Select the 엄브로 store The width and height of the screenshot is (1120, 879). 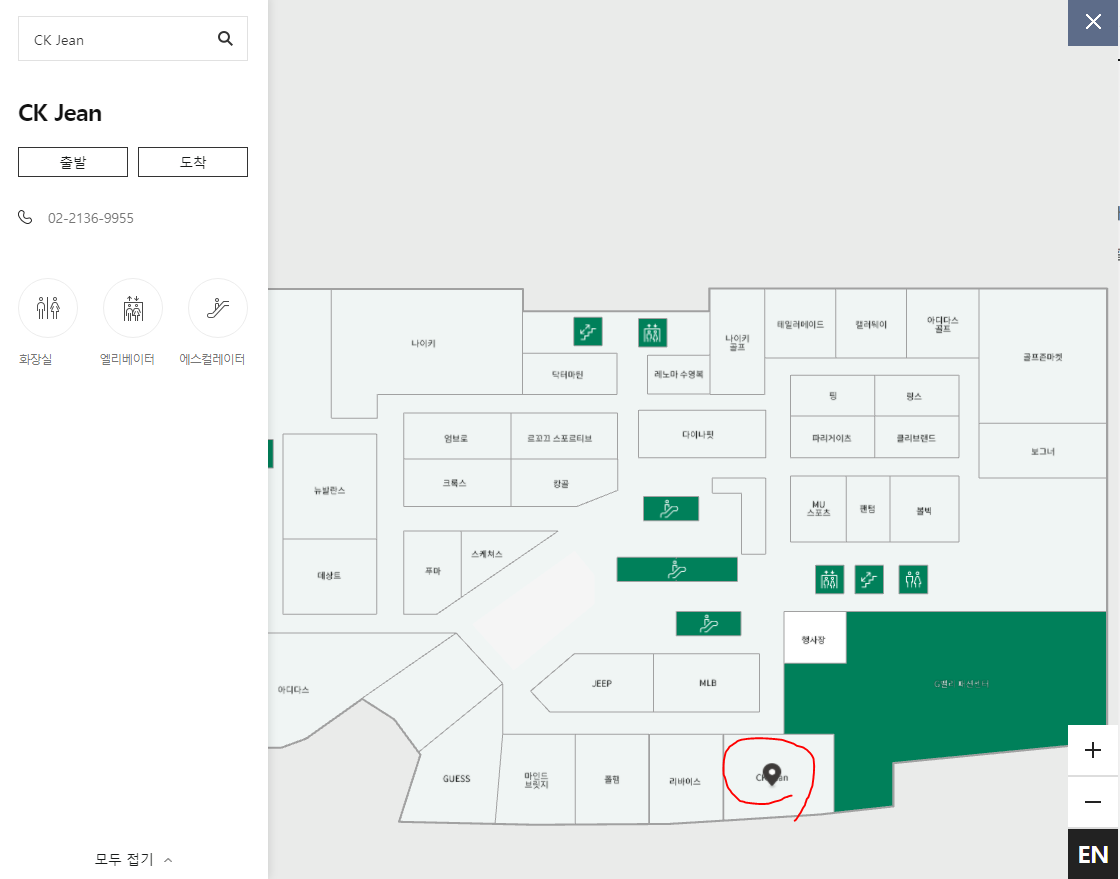coord(456,438)
